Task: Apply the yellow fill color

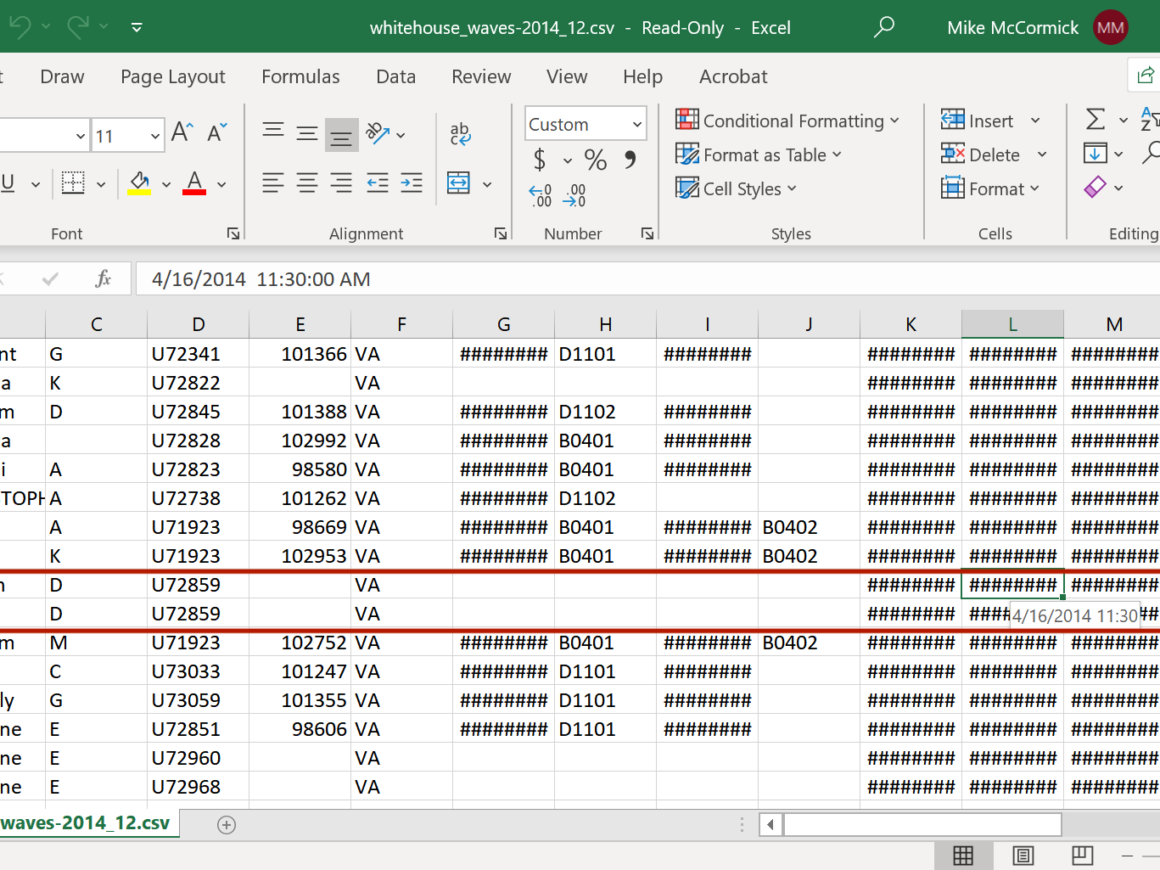Action: coord(139,183)
